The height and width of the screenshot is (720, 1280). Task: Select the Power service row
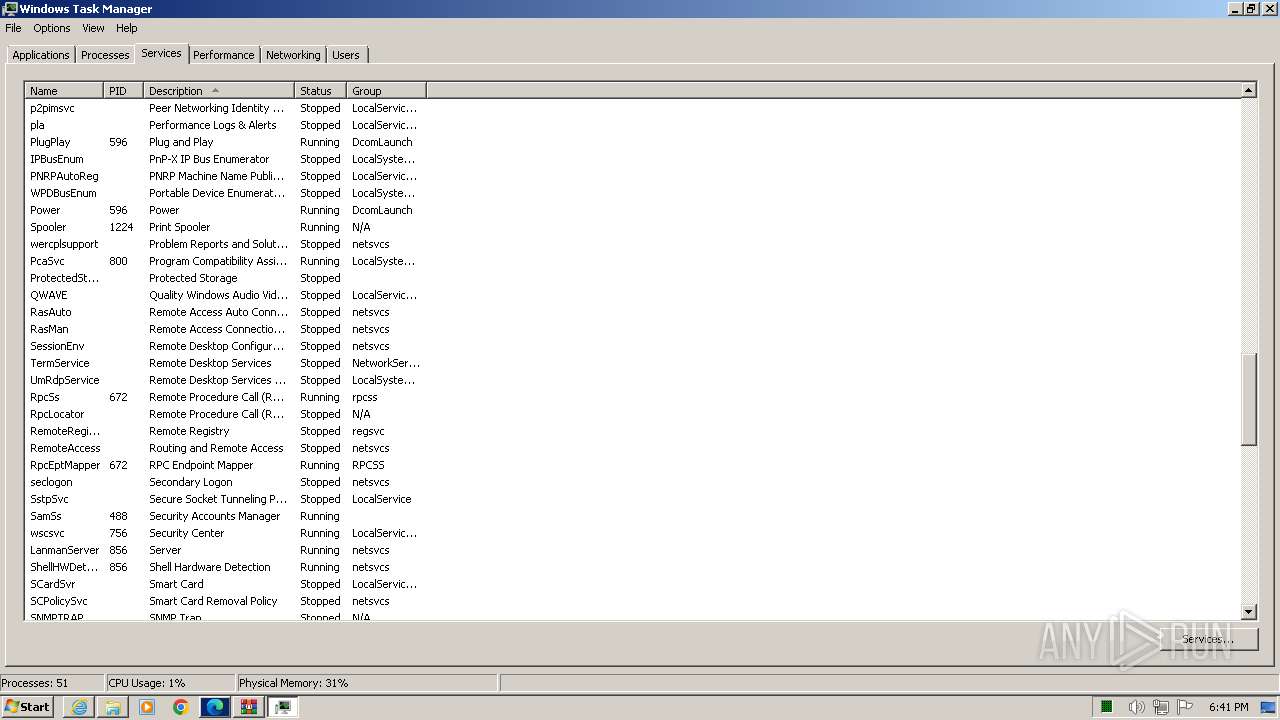(x=226, y=210)
